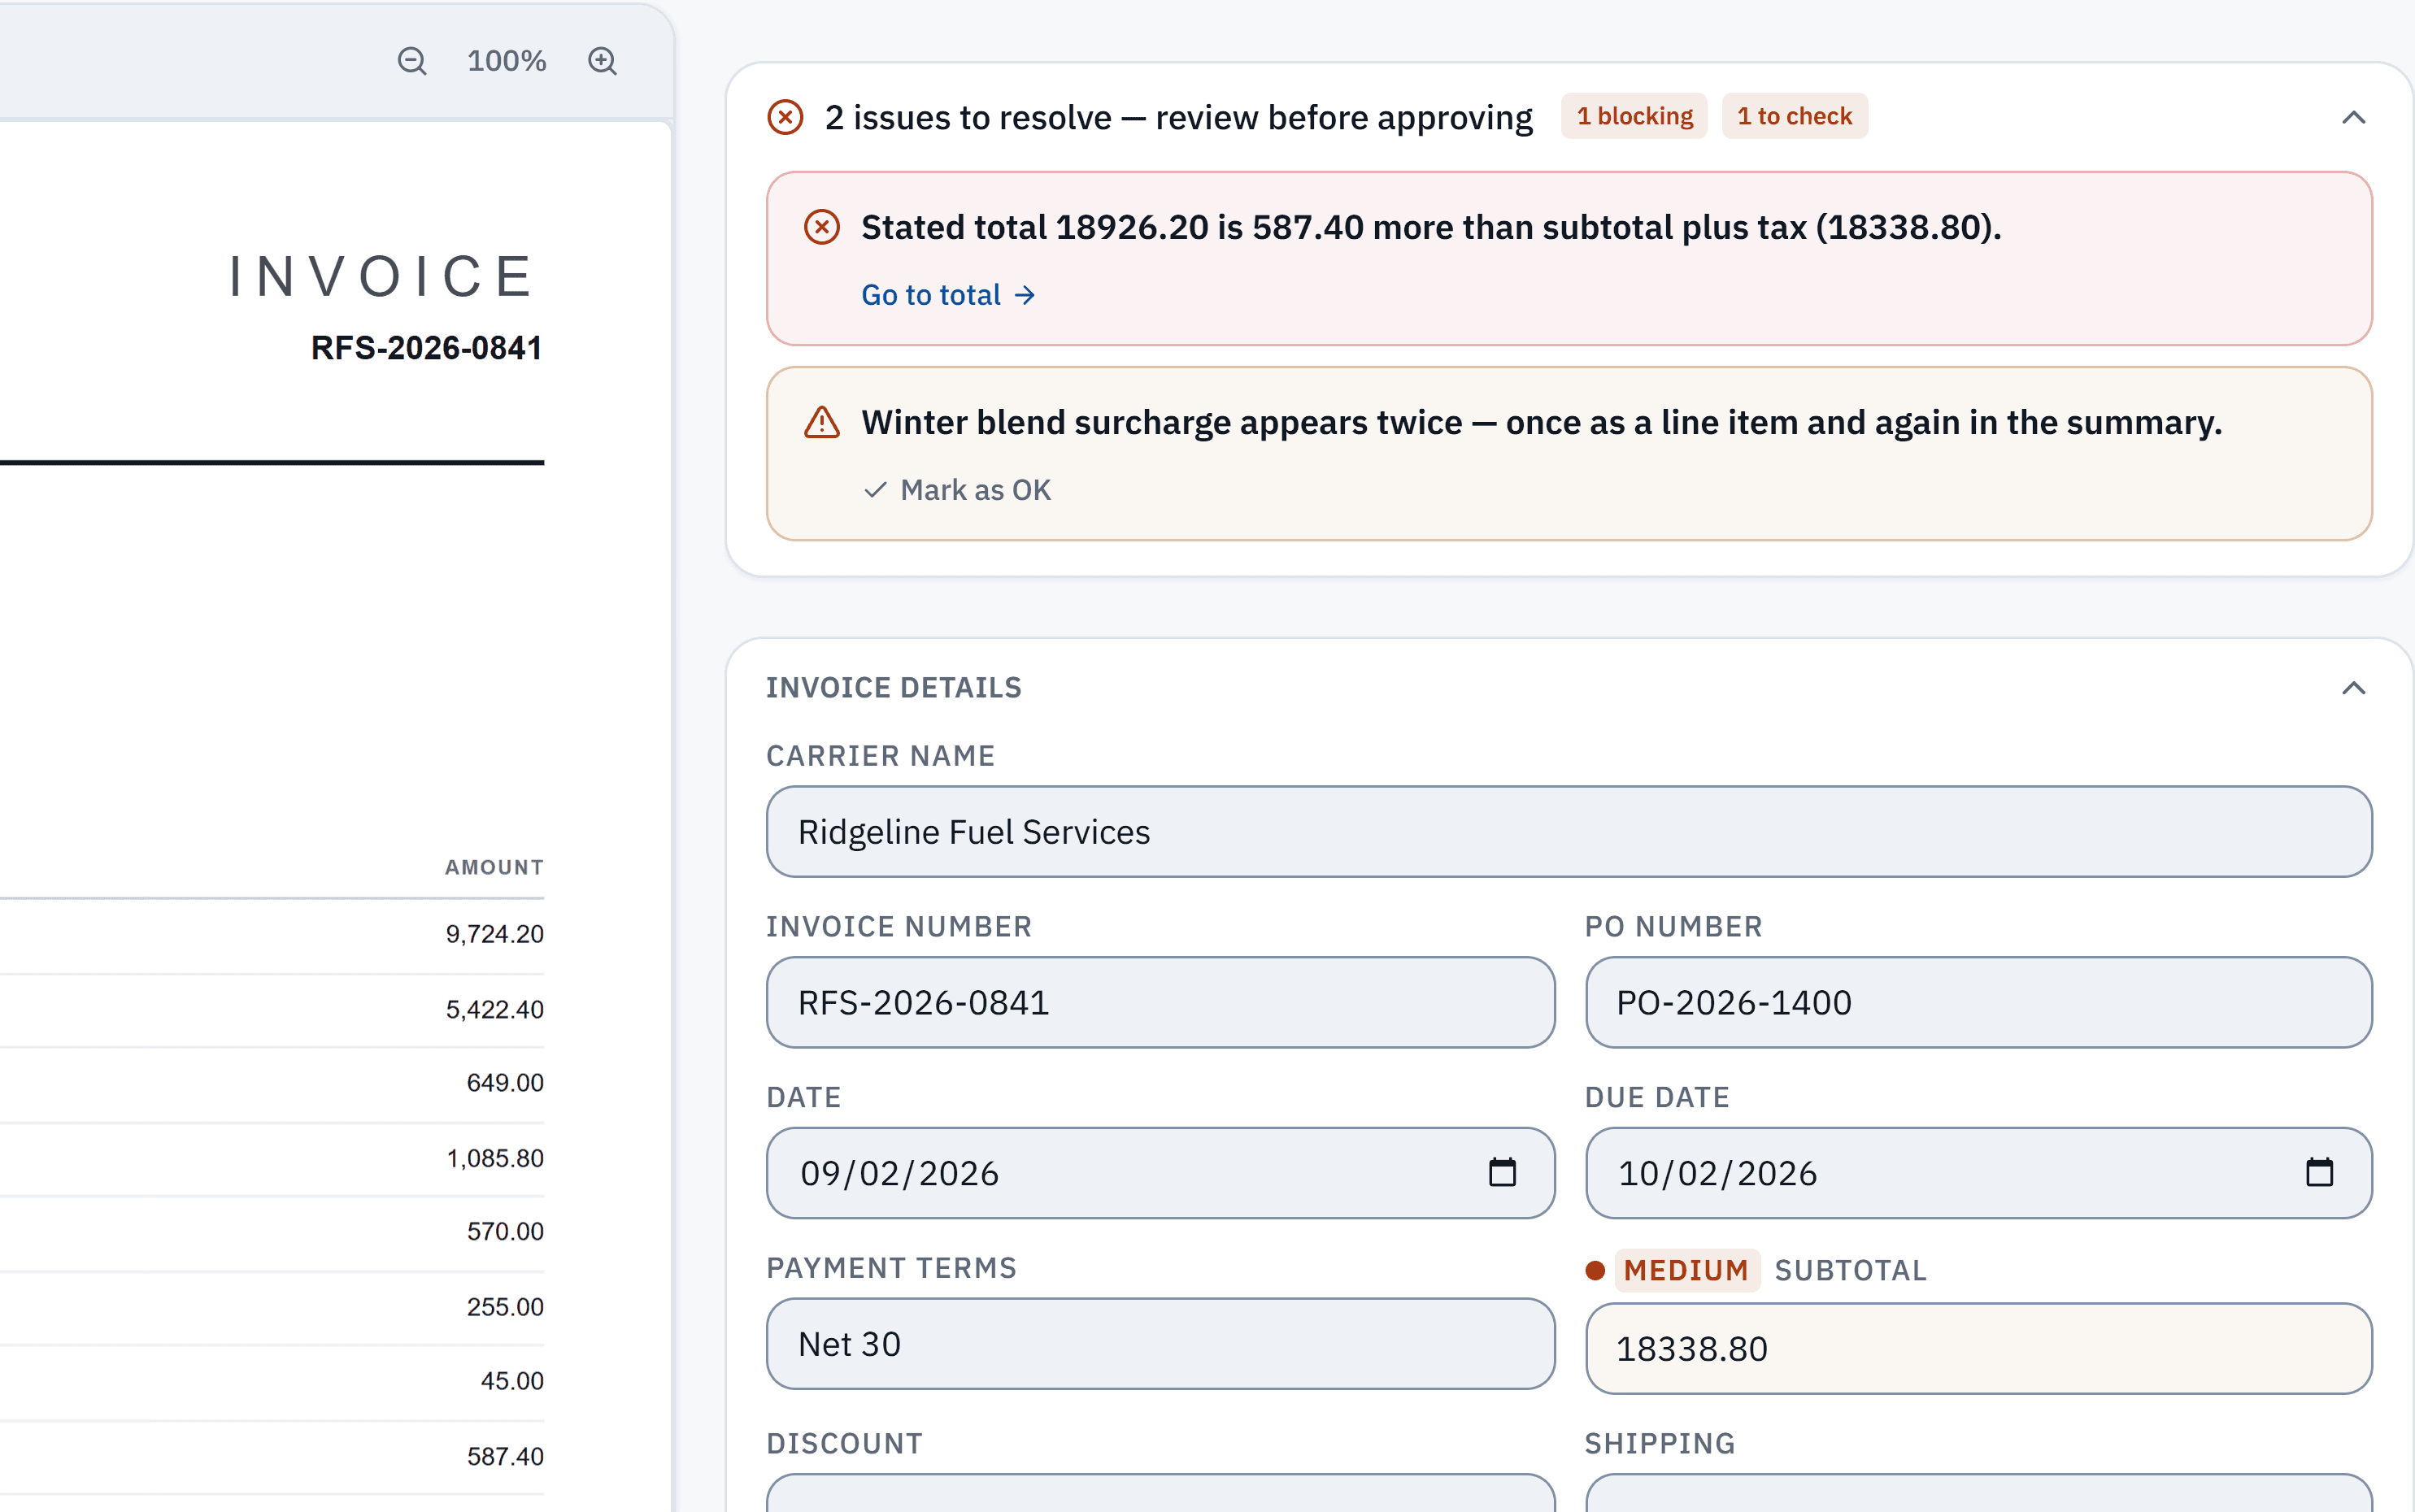2415x1512 pixels.
Task: Zoom in the invoice preview
Action: 602,61
